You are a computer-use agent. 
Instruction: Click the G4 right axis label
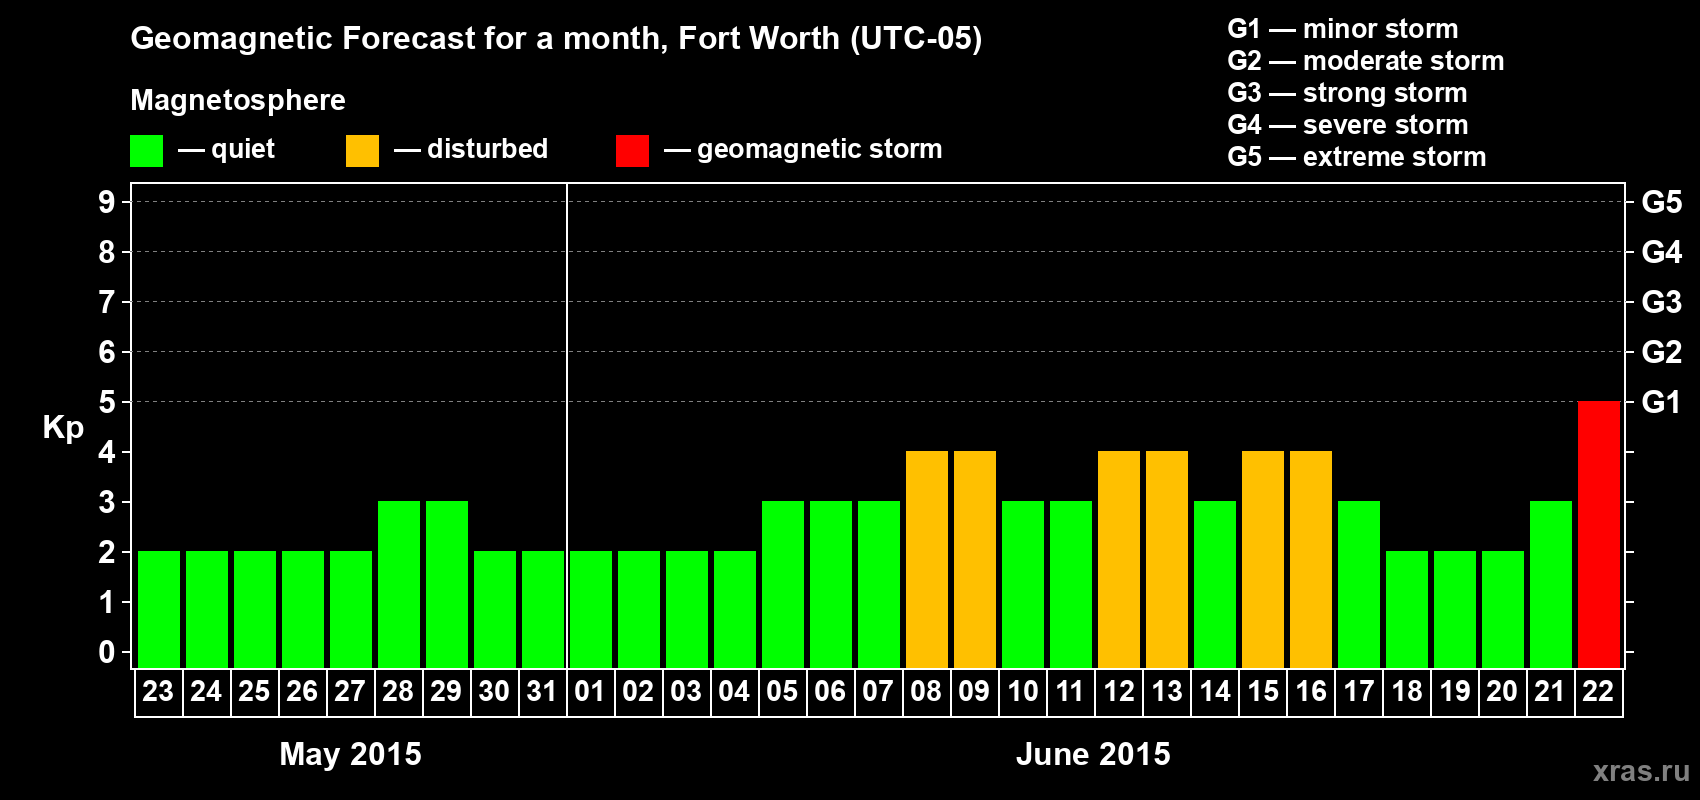point(1661,252)
